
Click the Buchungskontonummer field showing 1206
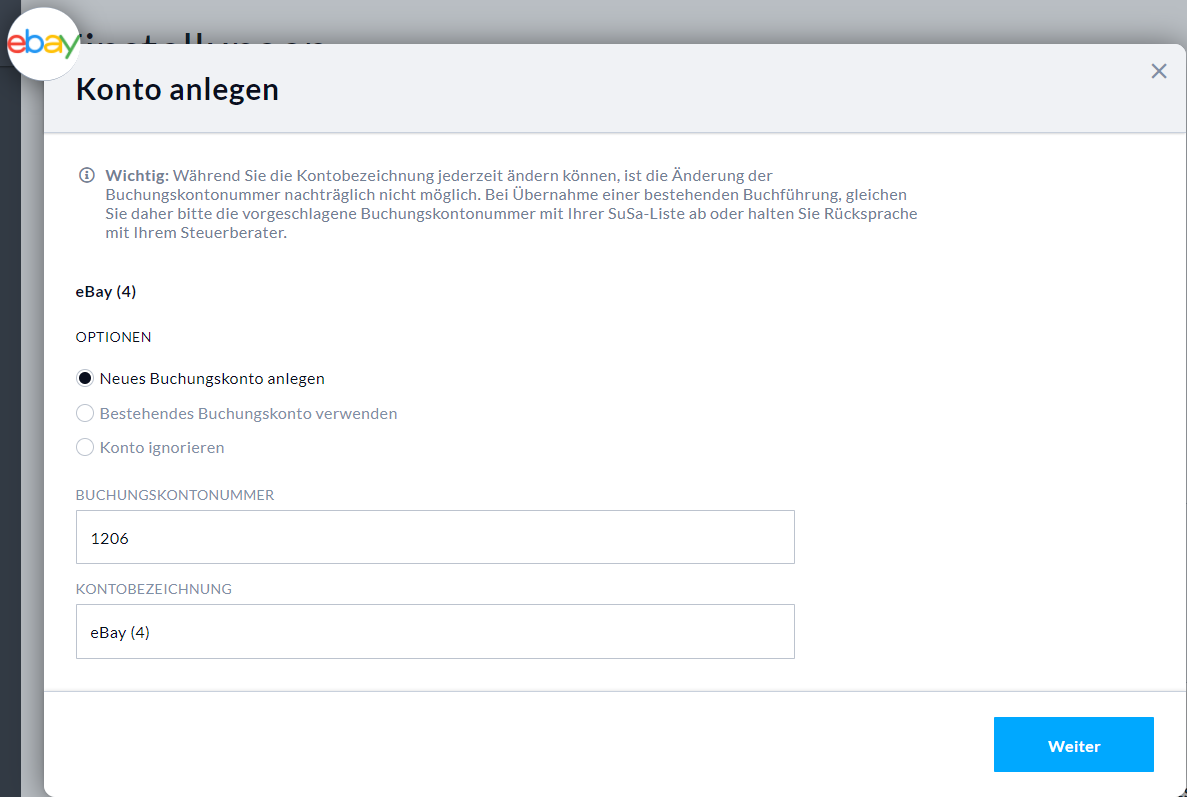pyautogui.click(x=435, y=537)
